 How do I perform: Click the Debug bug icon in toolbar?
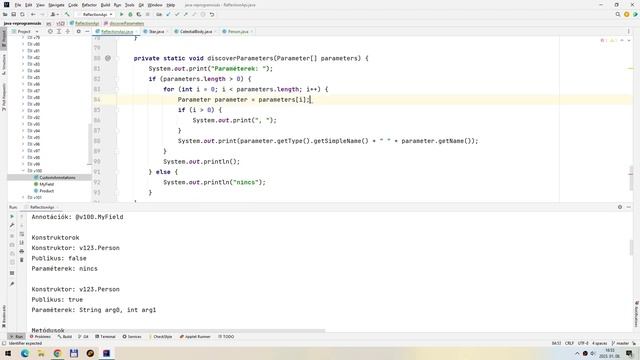pos(130,14)
